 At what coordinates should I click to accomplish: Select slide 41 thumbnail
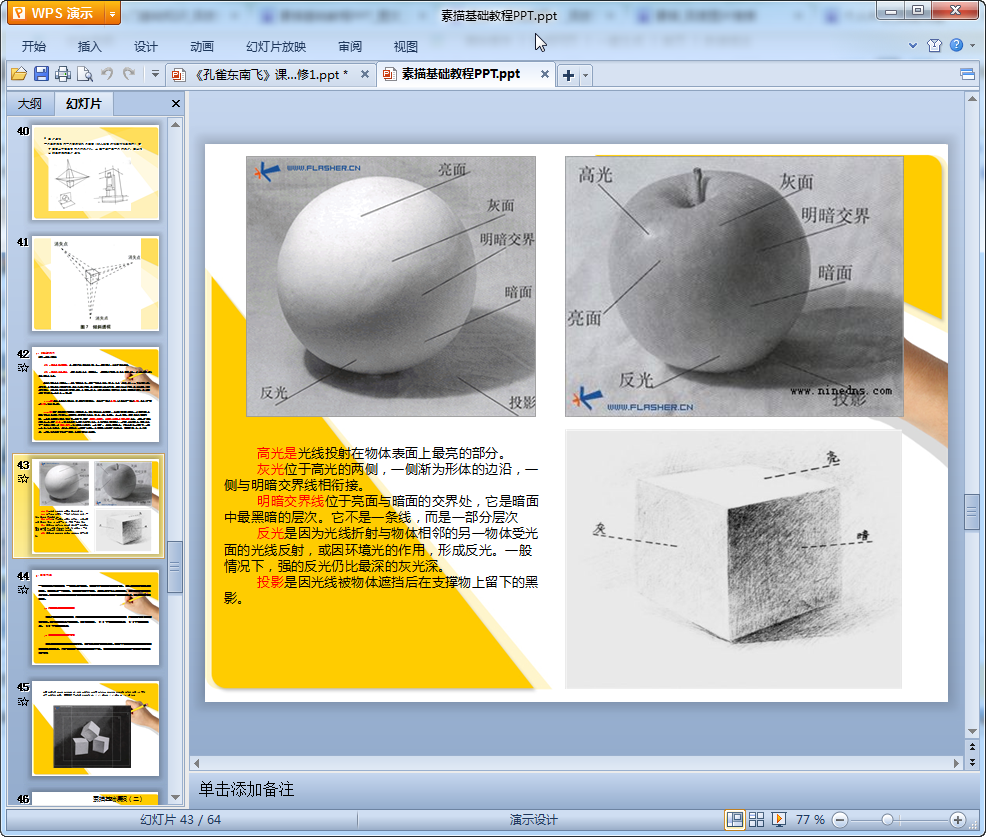(x=96, y=284)
